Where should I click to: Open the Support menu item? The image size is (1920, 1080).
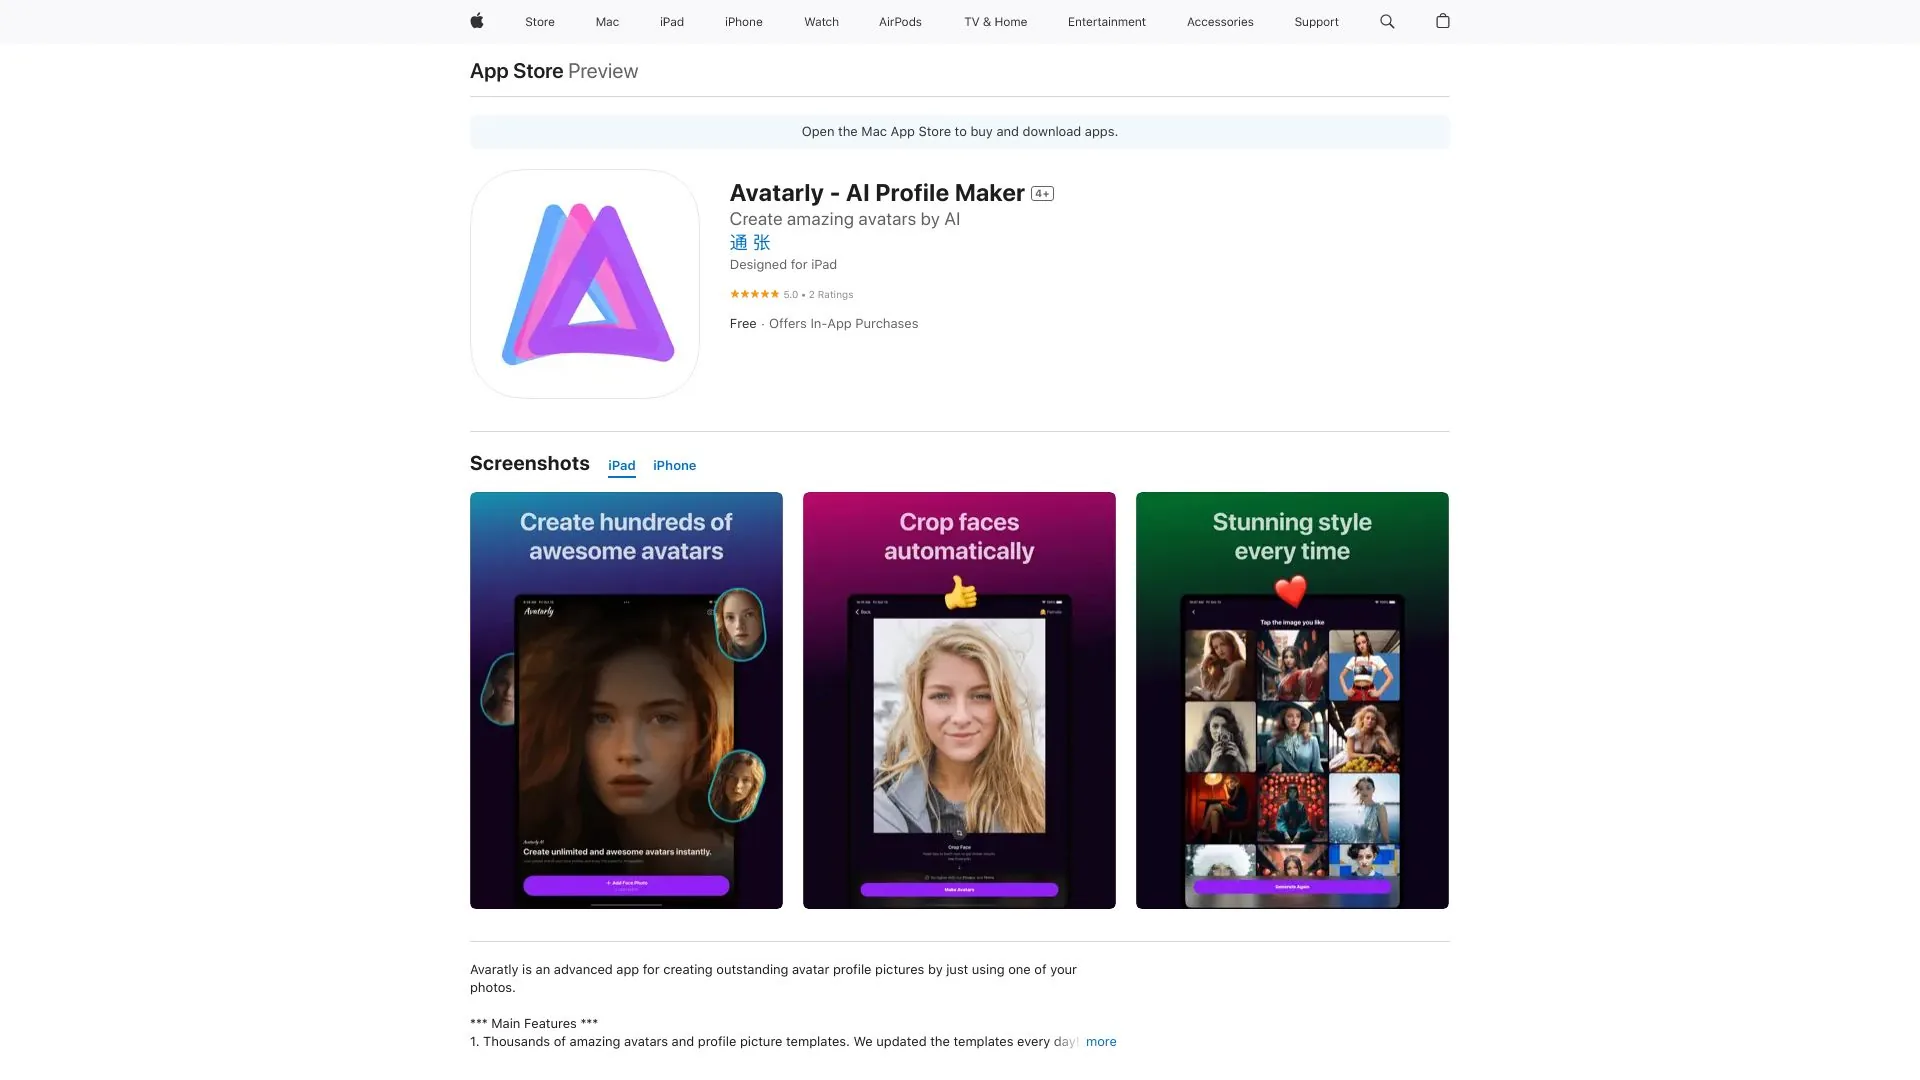pyautogui.click(x=1316, y=22)
